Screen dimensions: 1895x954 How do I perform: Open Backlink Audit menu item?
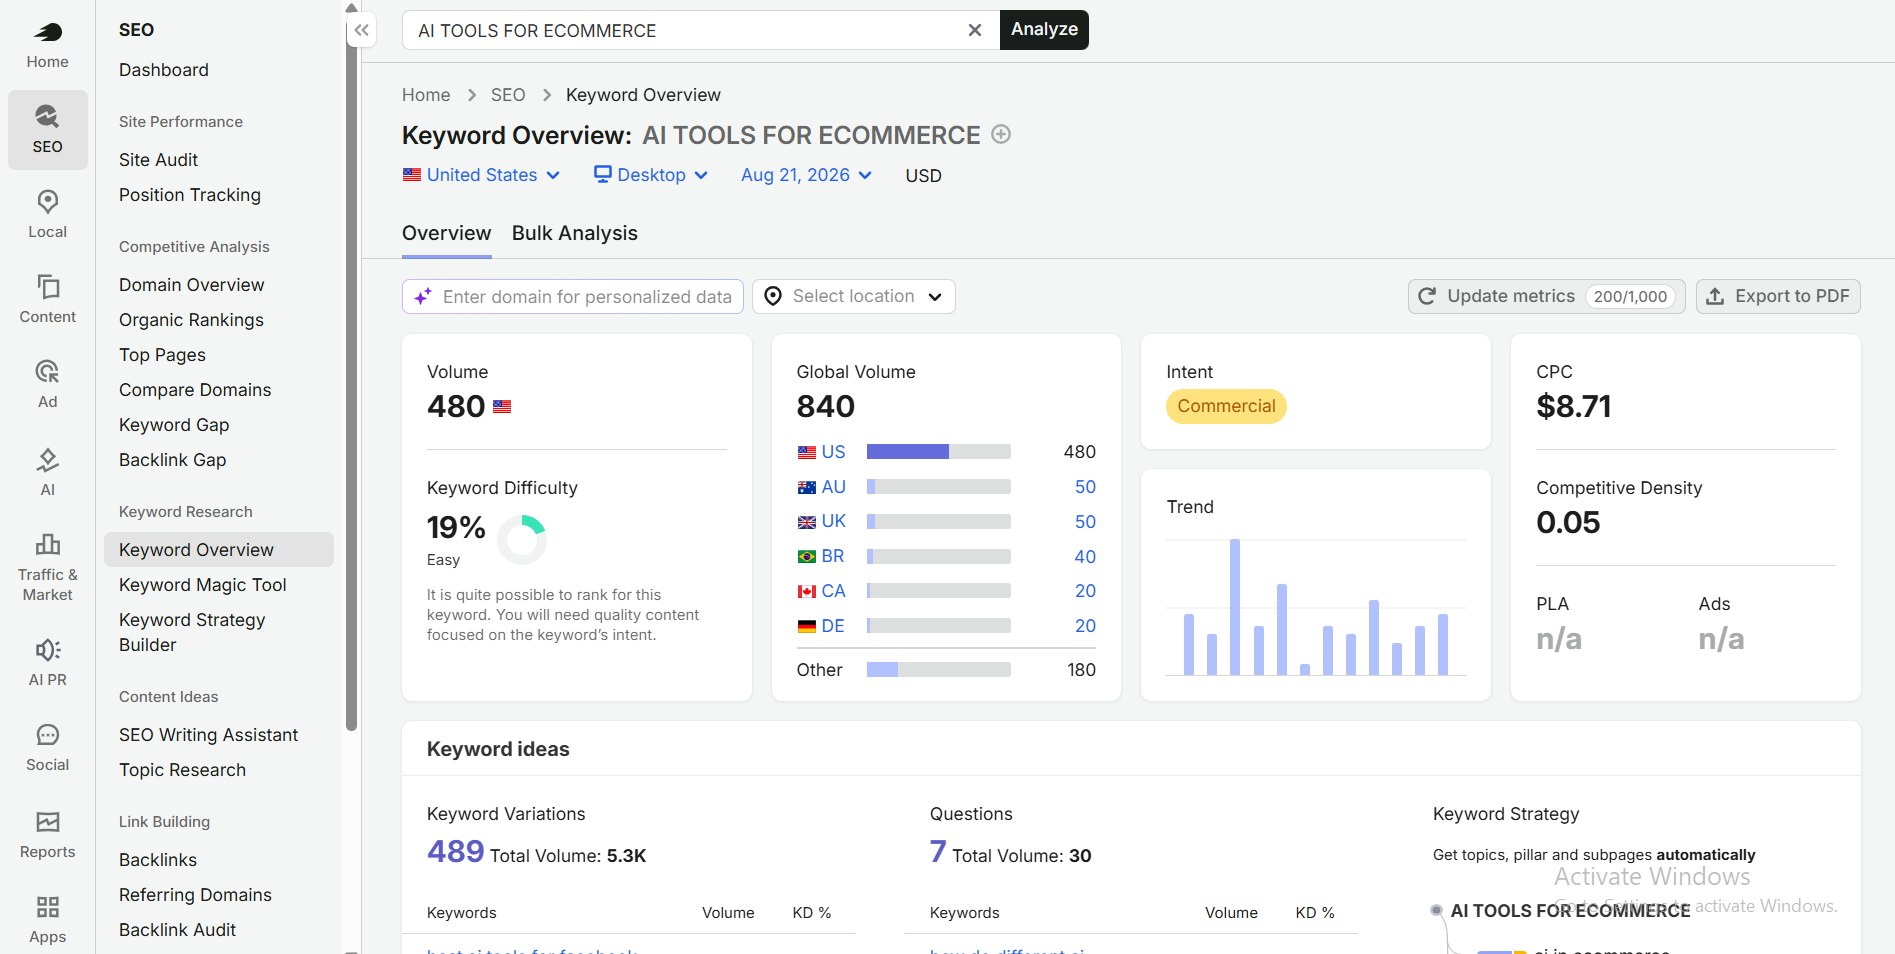(x=177, y=930)
